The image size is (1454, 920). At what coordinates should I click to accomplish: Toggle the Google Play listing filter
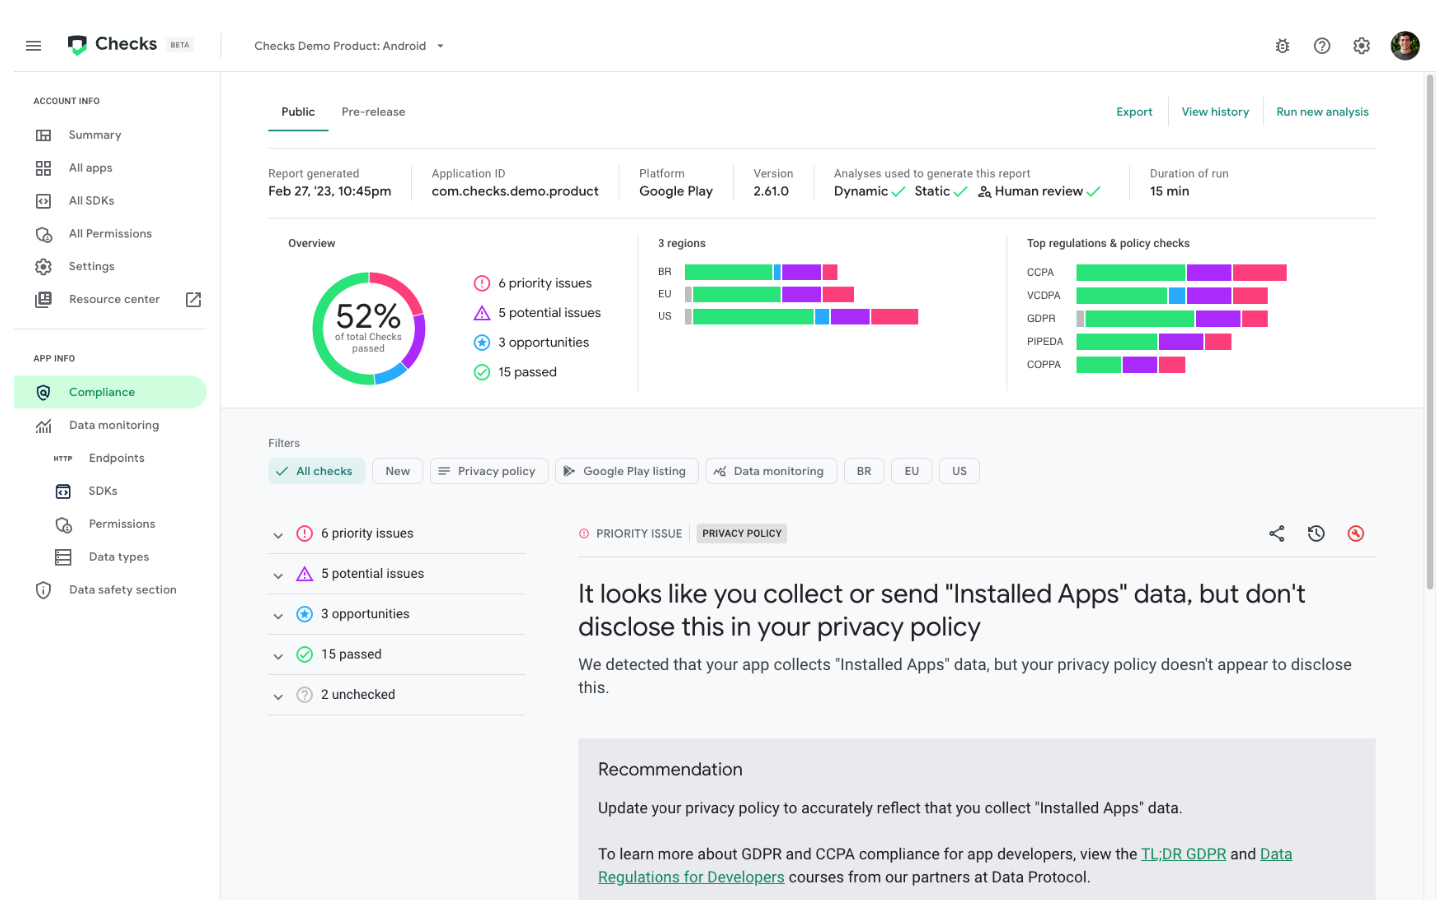(x=624, y=471)
